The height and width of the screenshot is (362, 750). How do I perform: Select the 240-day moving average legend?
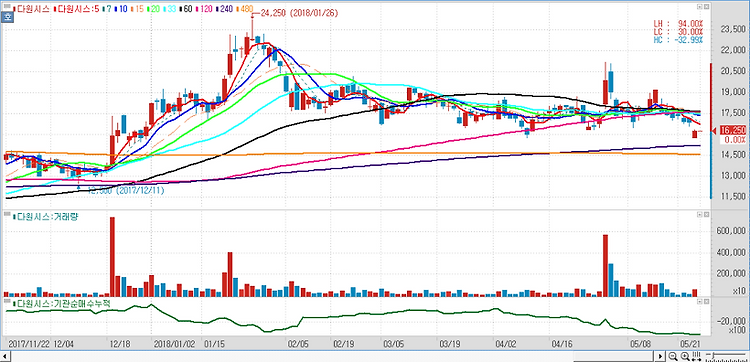[224, 9]
